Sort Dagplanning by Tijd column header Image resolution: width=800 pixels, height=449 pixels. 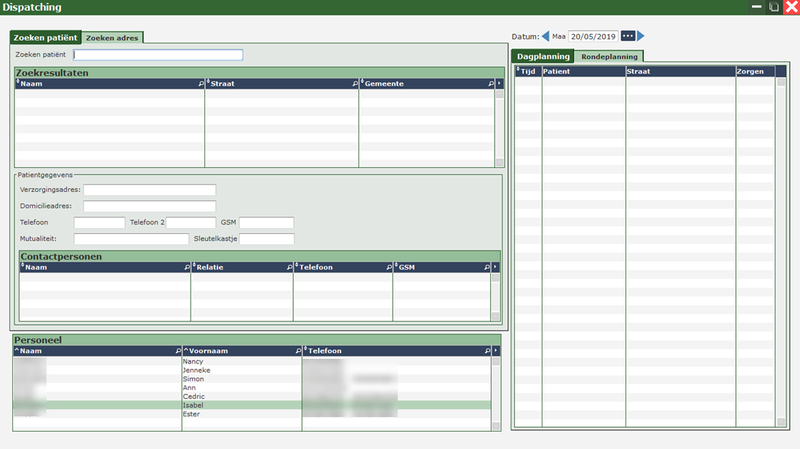529,72
